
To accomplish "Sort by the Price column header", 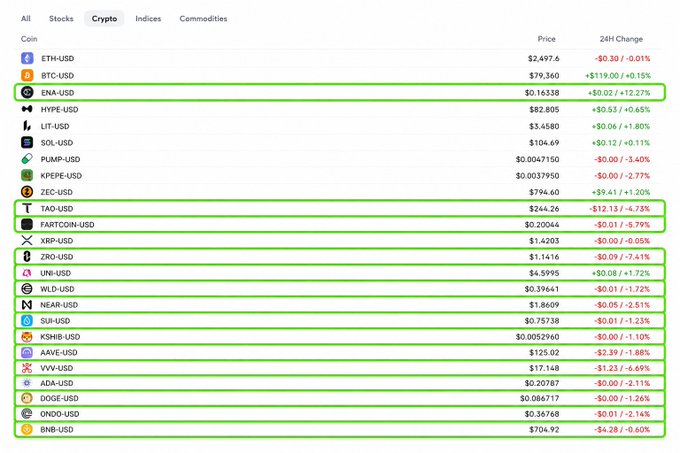I will (546, 39).
